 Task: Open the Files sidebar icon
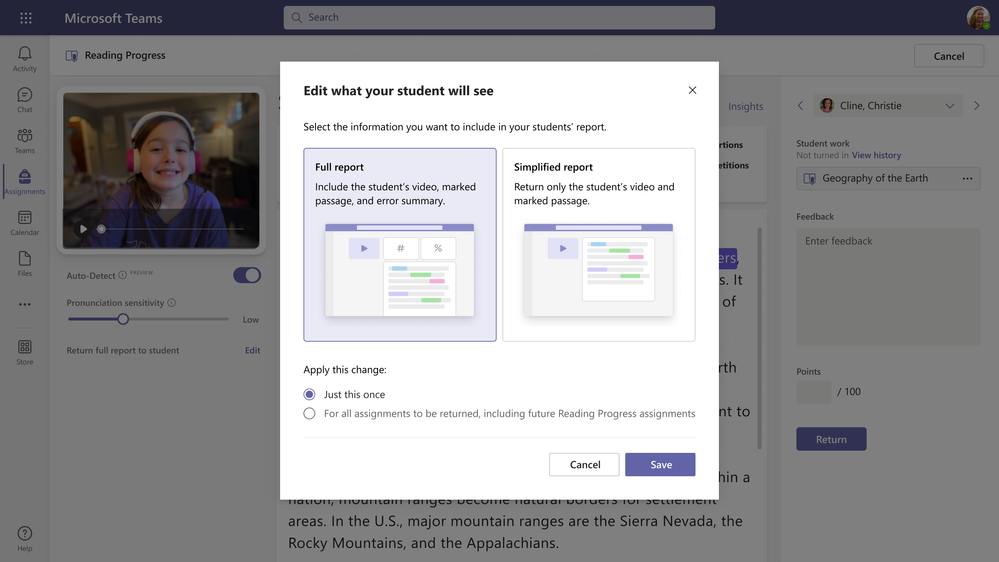click(25, 259)
